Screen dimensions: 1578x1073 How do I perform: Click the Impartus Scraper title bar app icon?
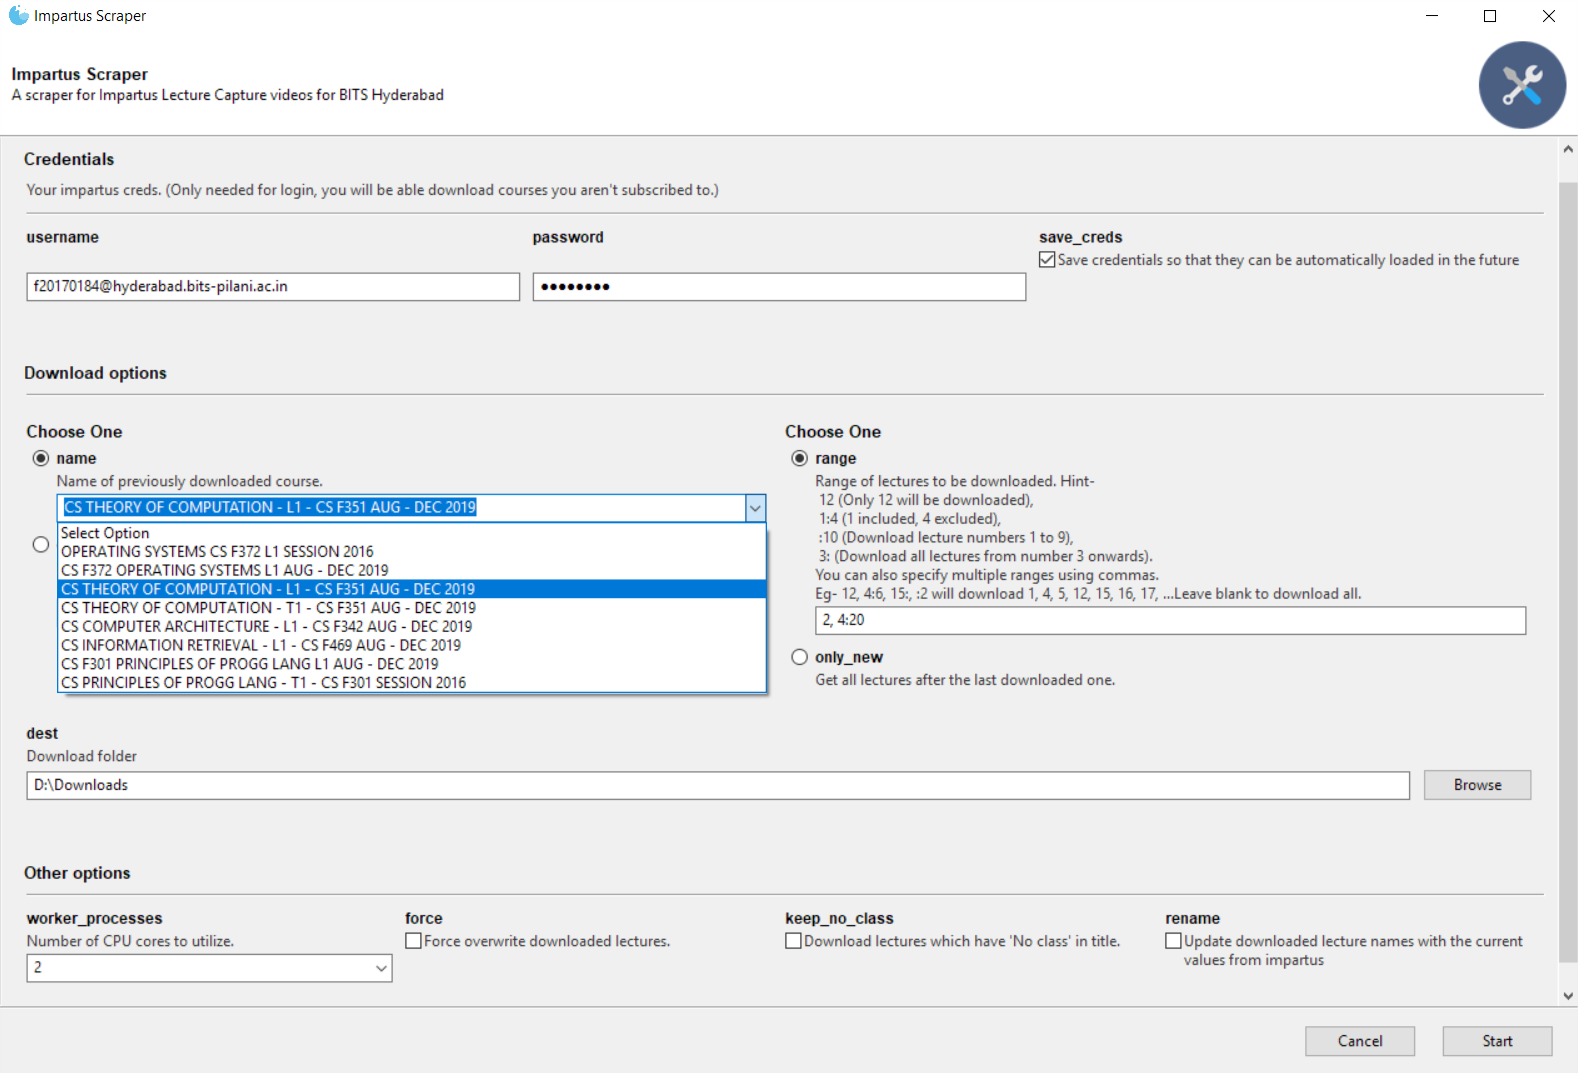18,15
